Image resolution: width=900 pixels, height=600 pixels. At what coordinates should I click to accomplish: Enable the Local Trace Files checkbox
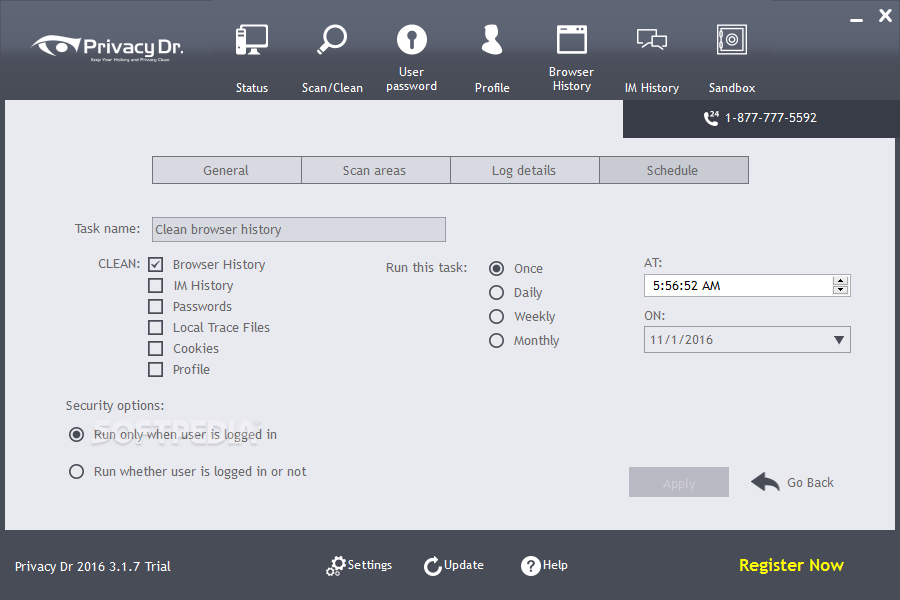pyautogui.click(x=156, y=327)
